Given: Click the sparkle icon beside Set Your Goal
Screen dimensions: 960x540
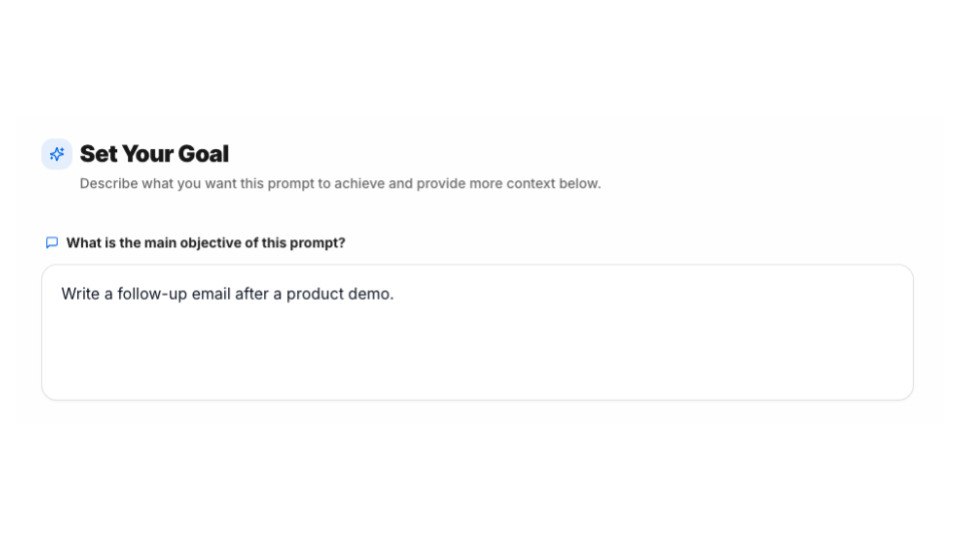Looking at the screenshot, I should point(57,154).
